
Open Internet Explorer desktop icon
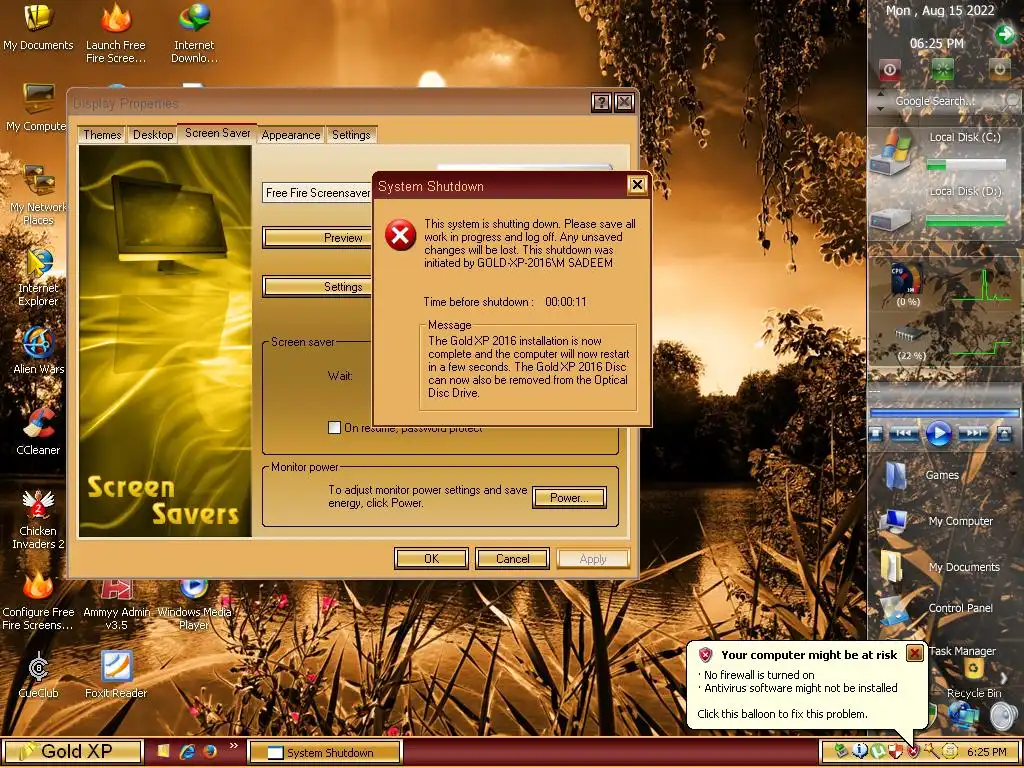pos(38,277)
